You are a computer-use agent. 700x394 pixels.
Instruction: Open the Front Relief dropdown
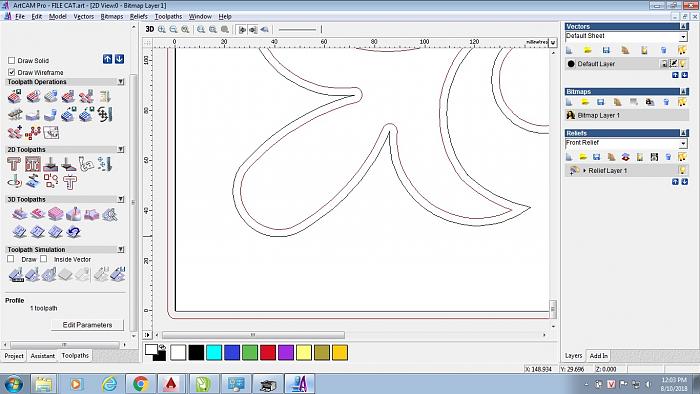[683, 144]
